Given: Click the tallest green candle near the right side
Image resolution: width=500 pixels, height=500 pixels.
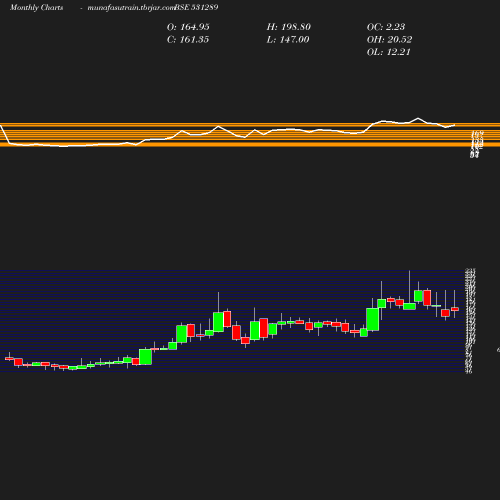Looking at the screenshot, I should [373, 319].
